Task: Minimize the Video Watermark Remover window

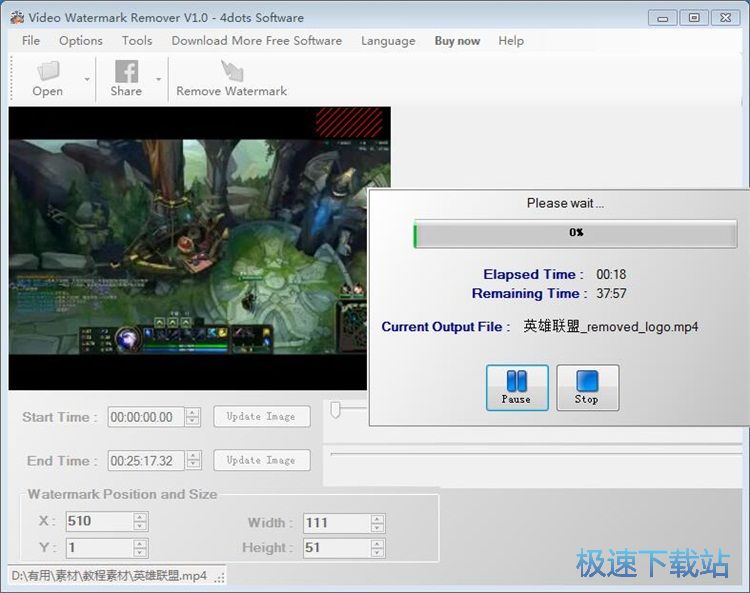Action: point(662,18)
